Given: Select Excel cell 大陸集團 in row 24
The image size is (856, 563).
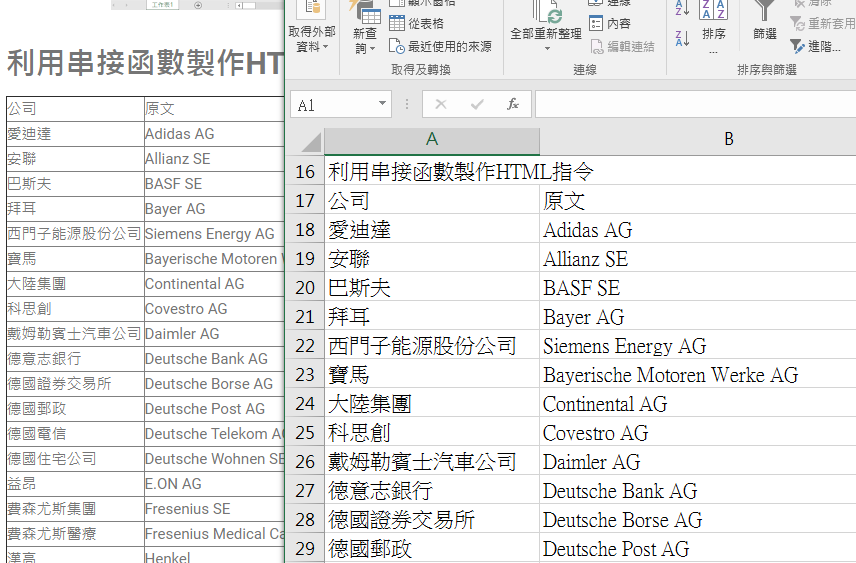Looking at the screenshot, I should (432, 404).
